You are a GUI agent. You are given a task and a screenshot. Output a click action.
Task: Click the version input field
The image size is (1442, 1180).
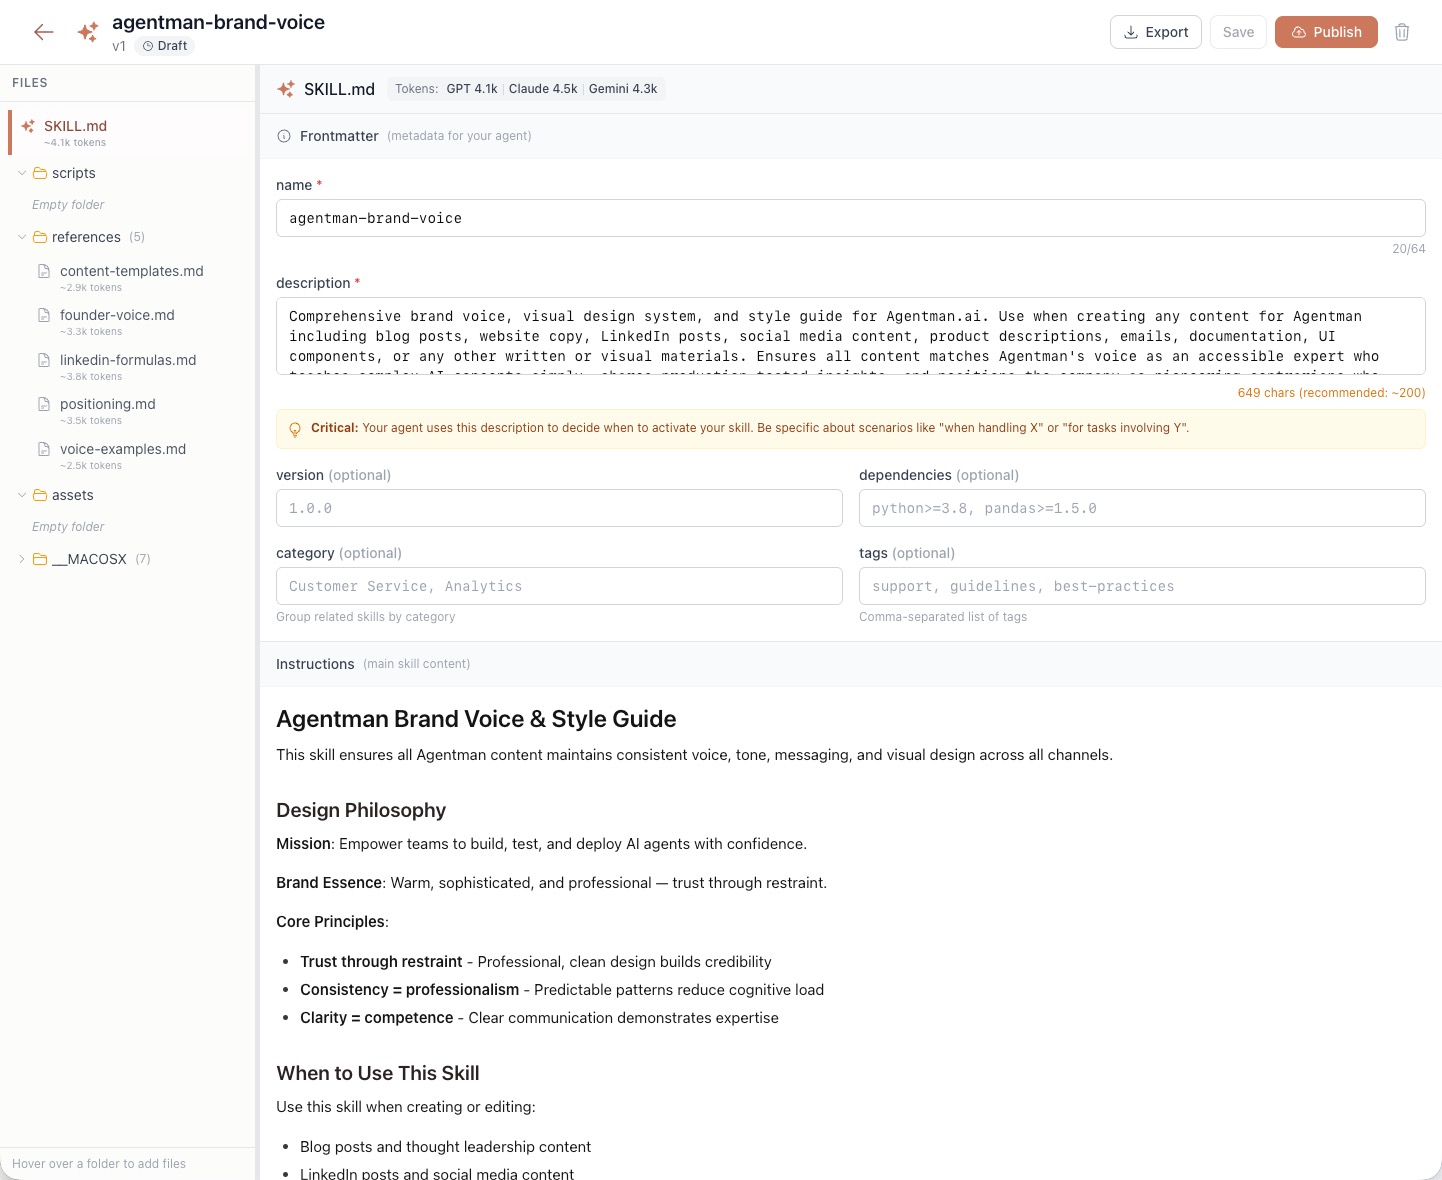559,508
